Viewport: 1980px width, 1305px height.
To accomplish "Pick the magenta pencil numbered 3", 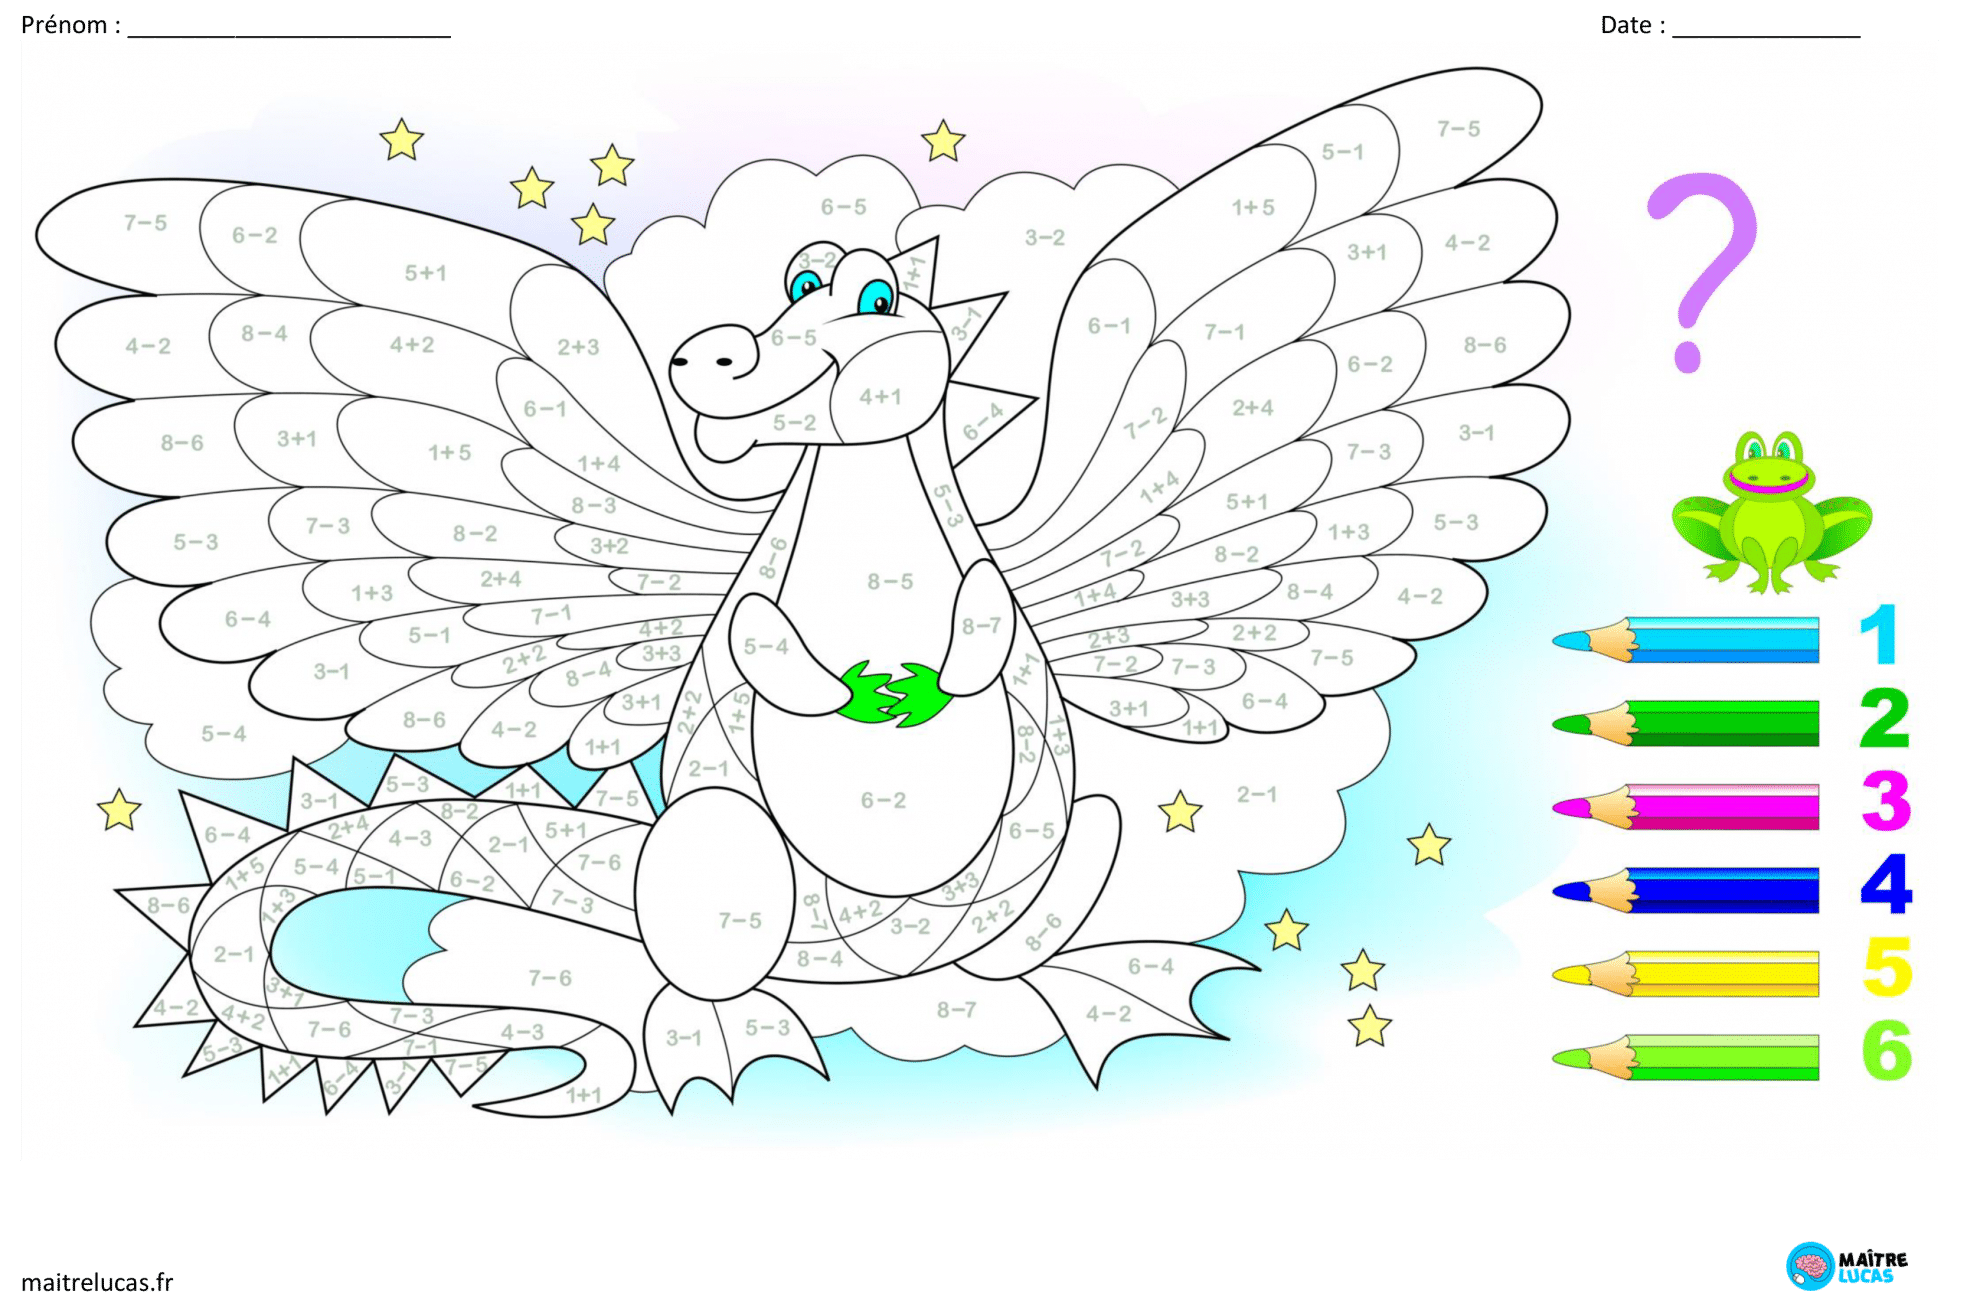I will point(1686,807).
